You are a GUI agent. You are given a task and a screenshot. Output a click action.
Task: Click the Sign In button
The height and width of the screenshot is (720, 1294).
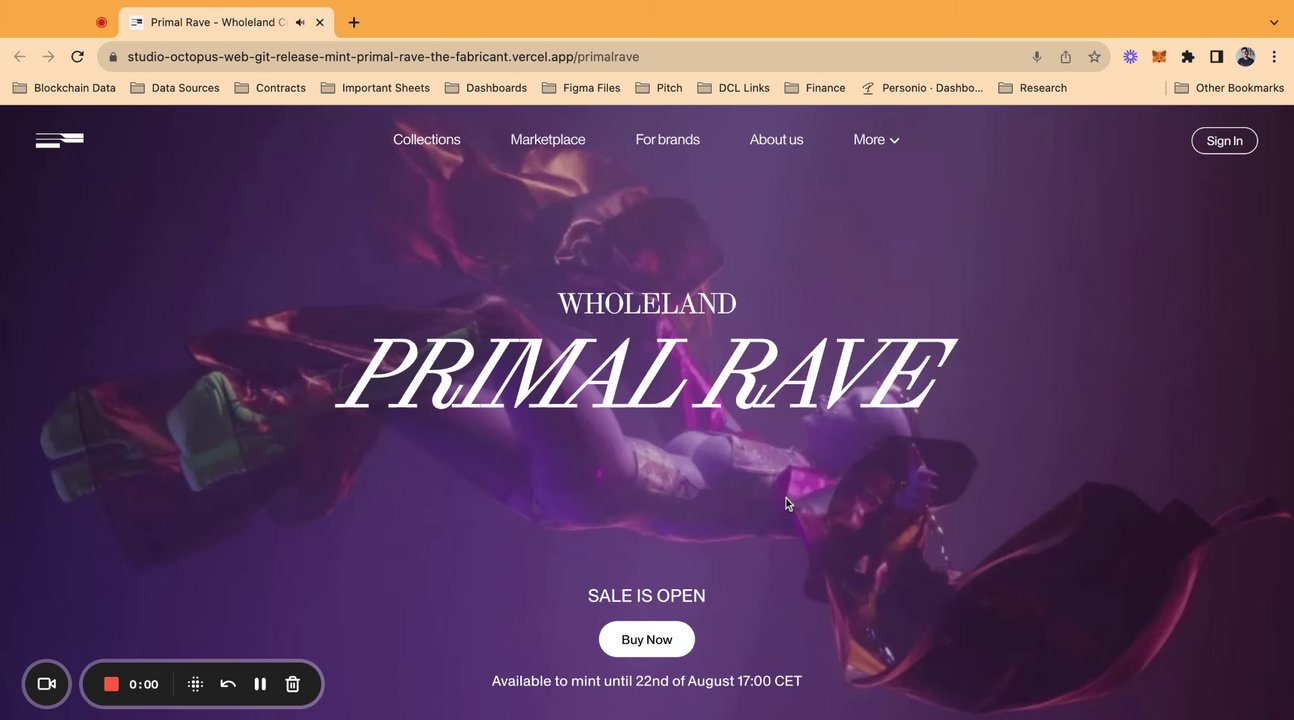point(1224,141)
